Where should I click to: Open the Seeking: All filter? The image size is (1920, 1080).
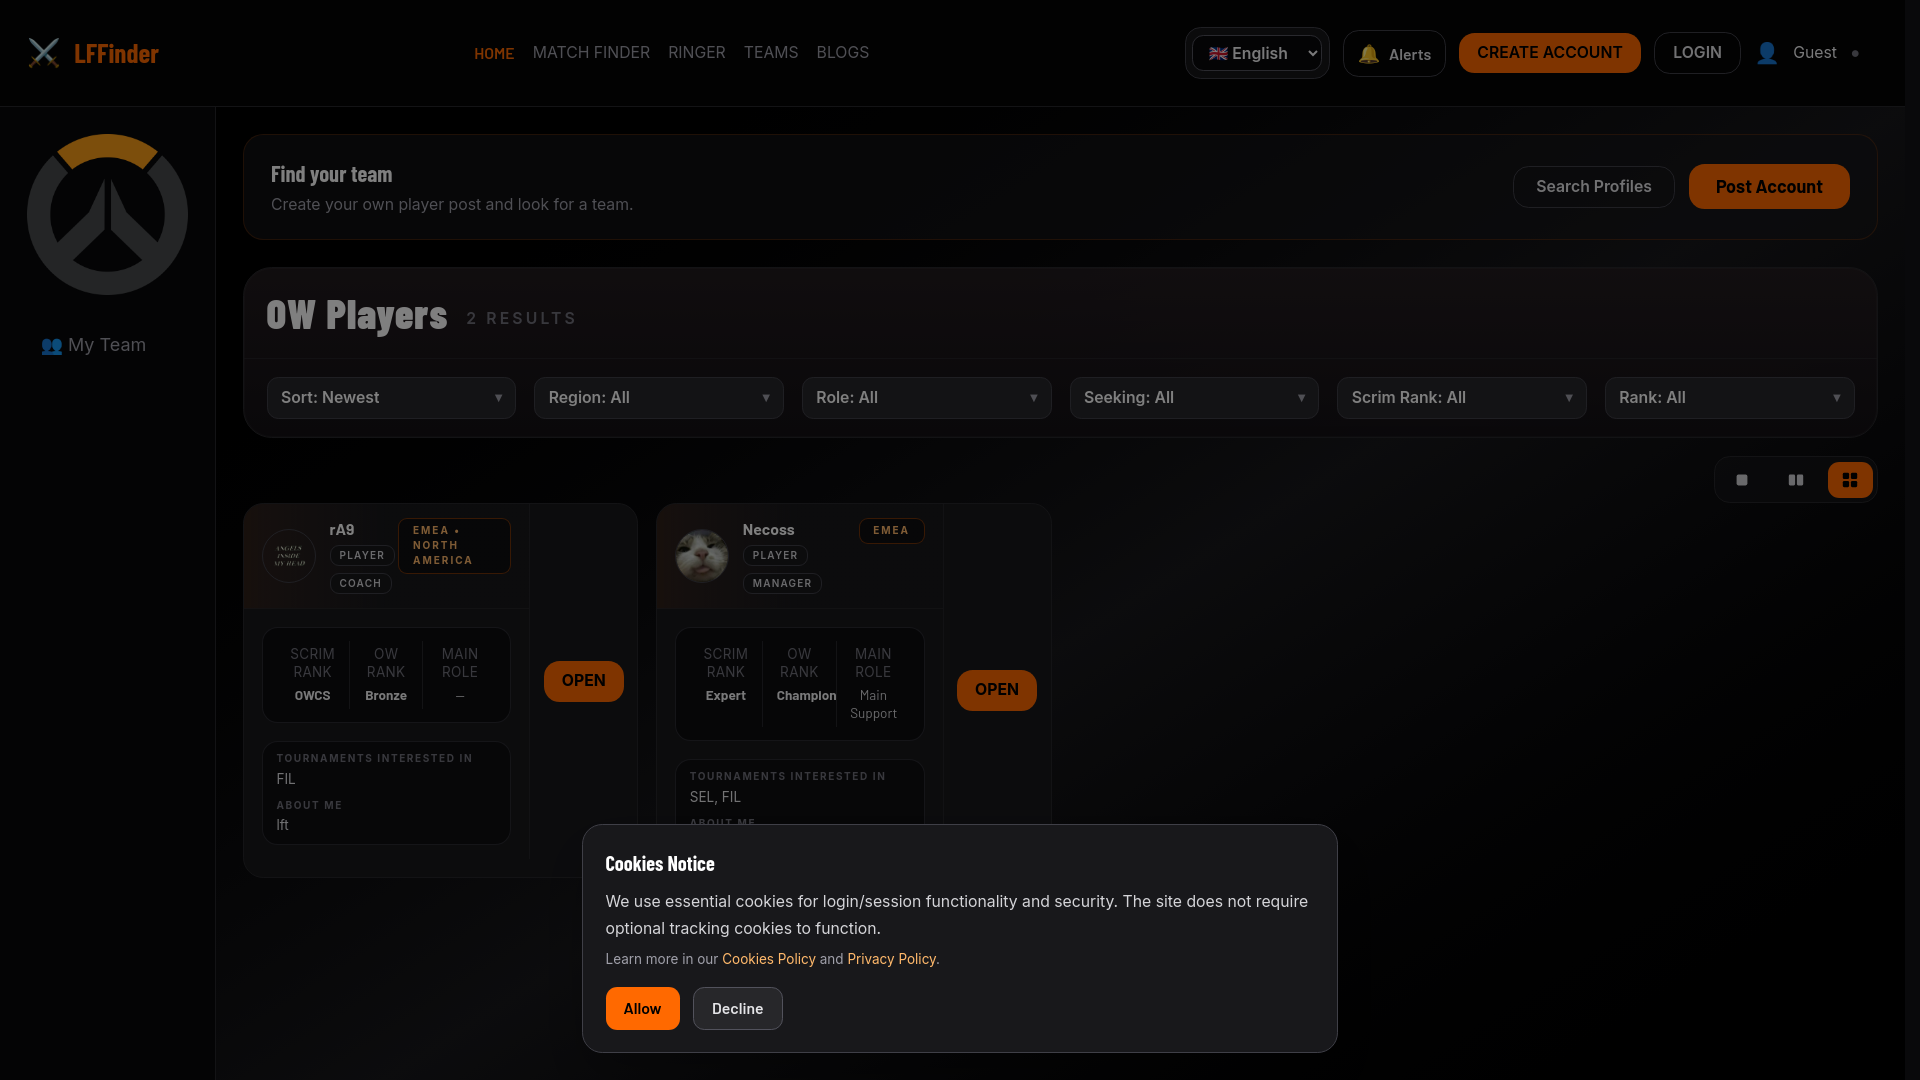click(x=1194, y=398)
